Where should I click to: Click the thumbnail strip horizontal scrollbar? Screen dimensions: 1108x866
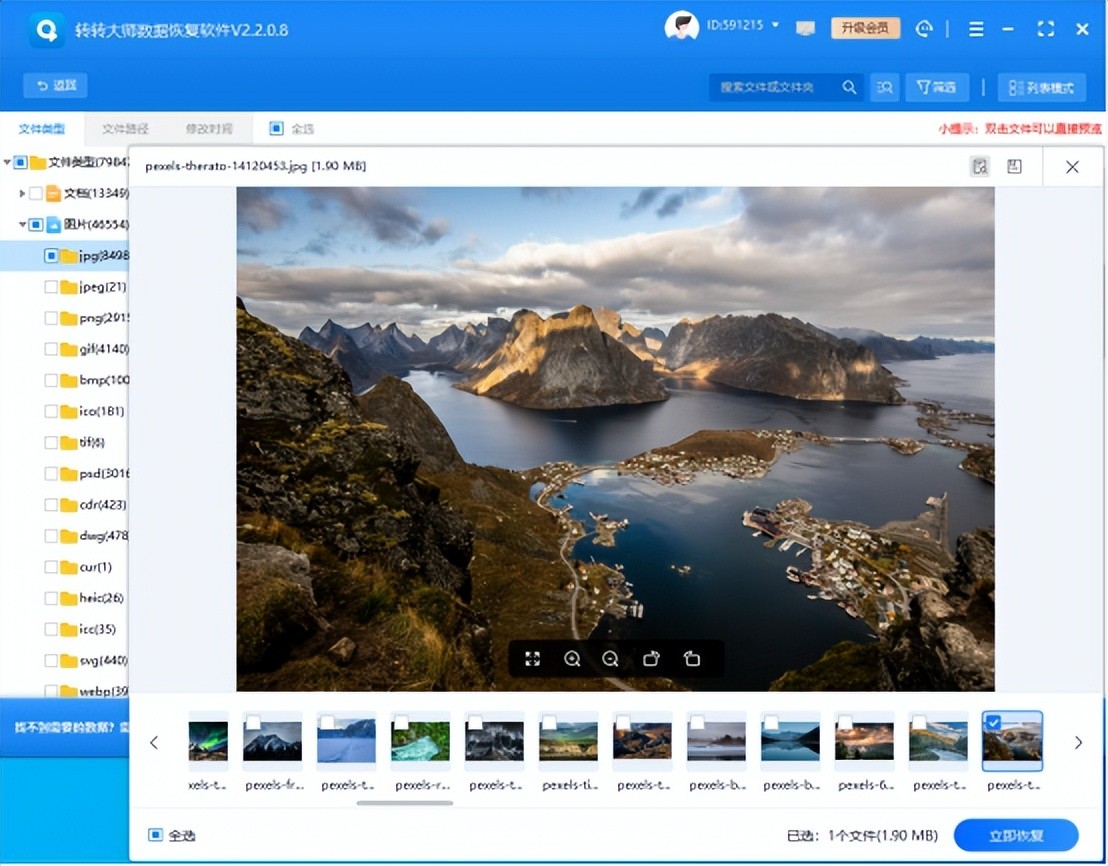(404, 802)
